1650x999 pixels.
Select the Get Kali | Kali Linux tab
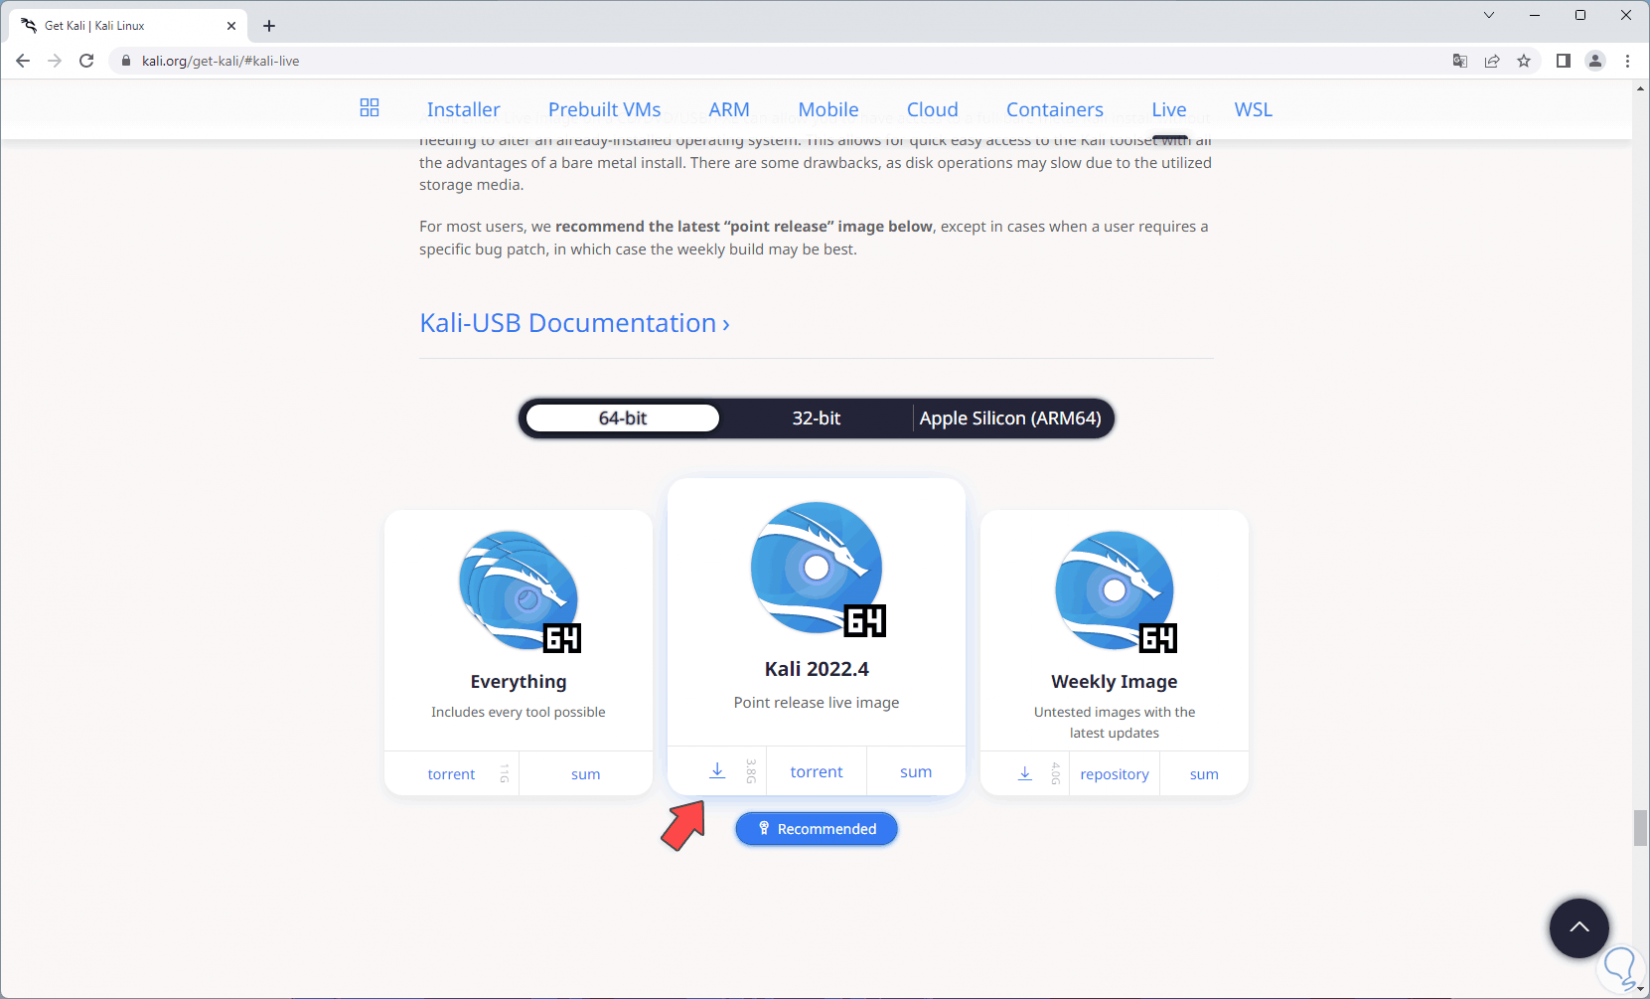128,26
